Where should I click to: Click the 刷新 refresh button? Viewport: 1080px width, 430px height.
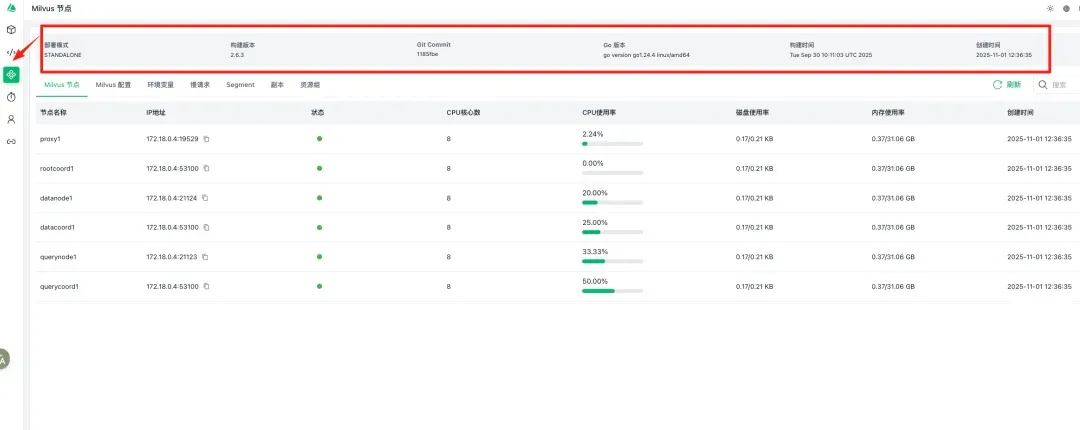coord(1007,86)
